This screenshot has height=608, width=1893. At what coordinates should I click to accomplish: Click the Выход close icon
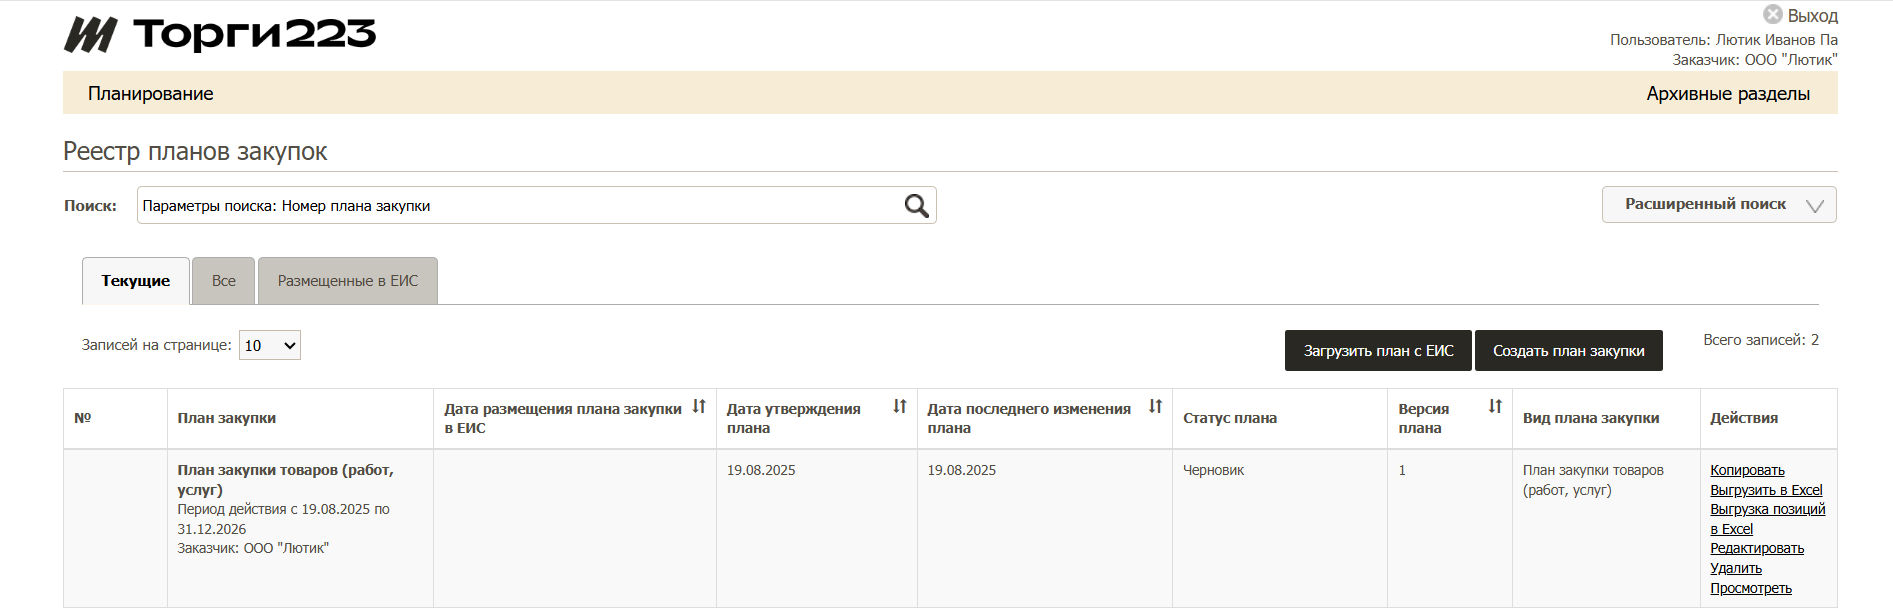[1772, 15]
